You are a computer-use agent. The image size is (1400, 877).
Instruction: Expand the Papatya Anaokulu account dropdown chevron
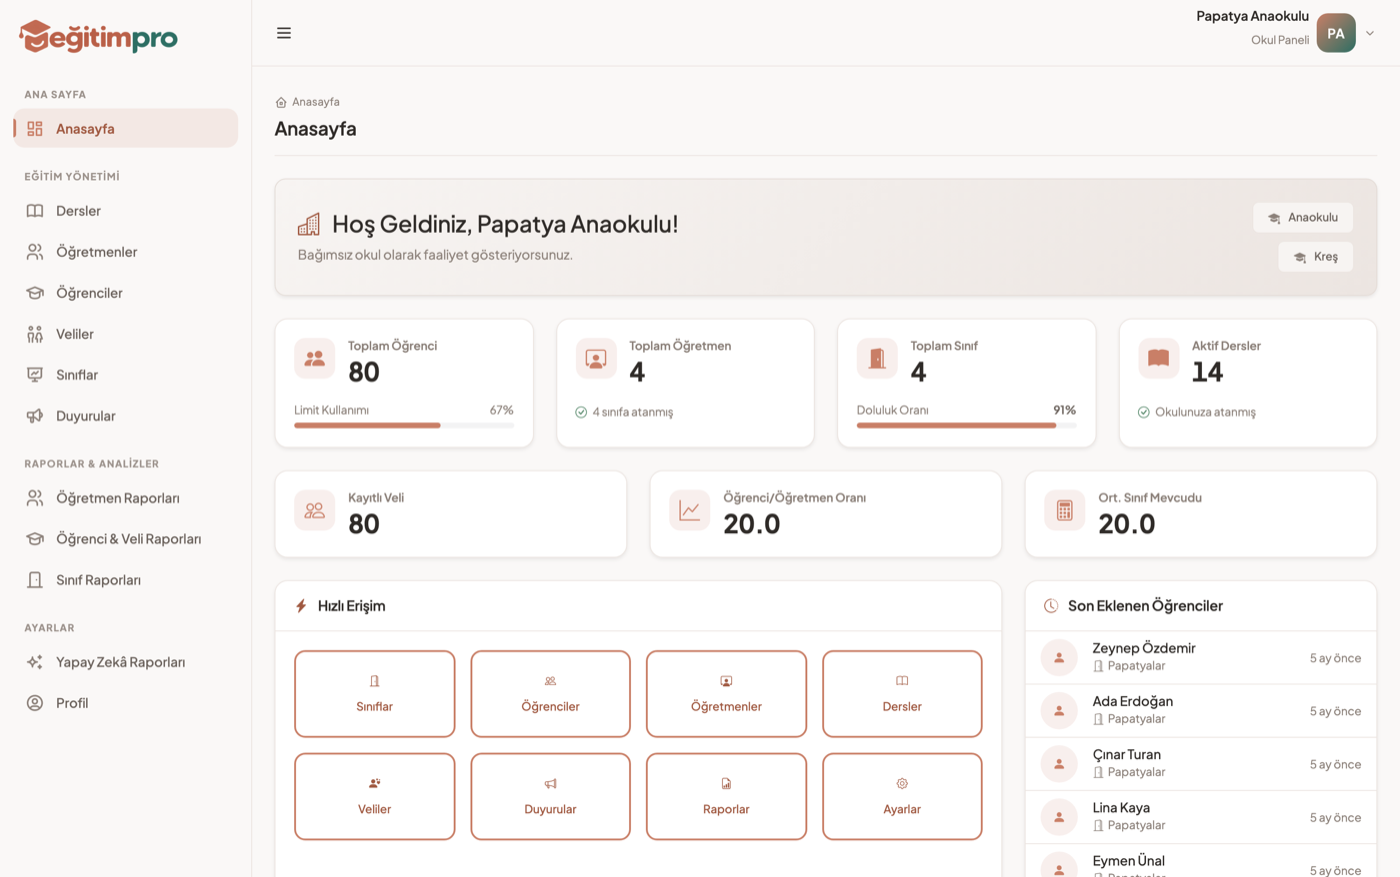(1370, 33)
